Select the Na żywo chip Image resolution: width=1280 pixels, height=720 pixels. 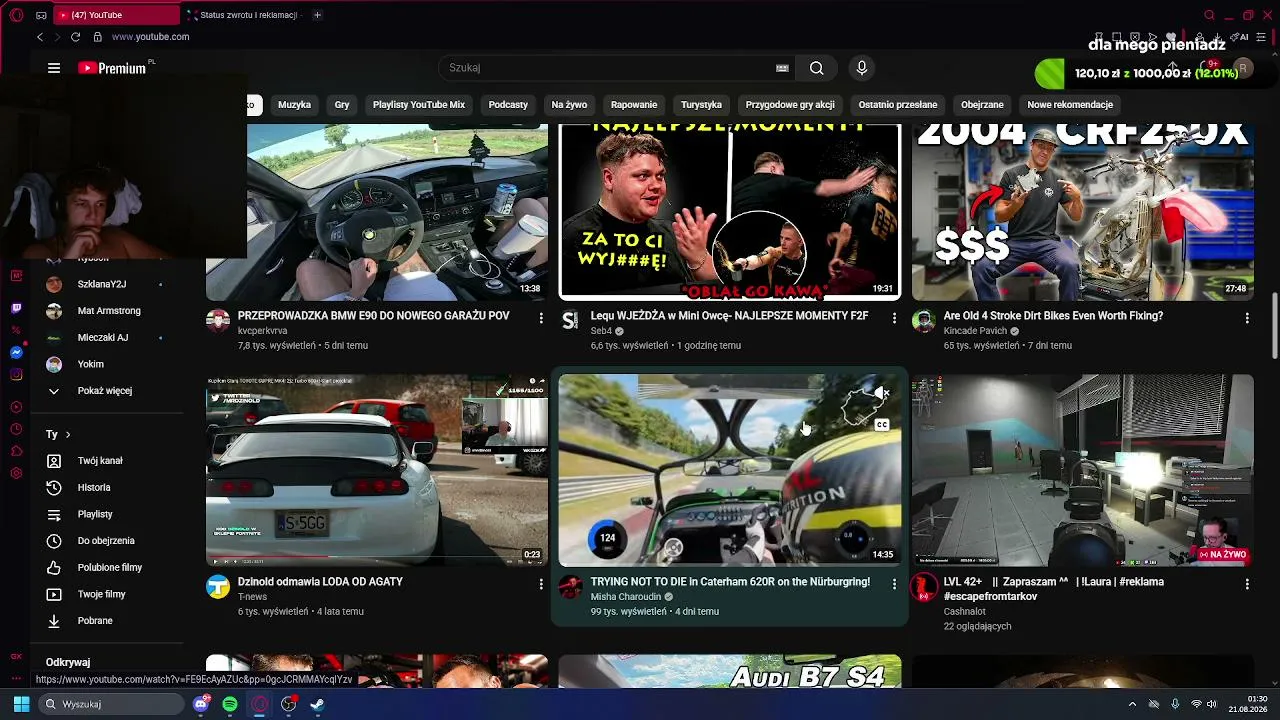(x=569, y=105)
